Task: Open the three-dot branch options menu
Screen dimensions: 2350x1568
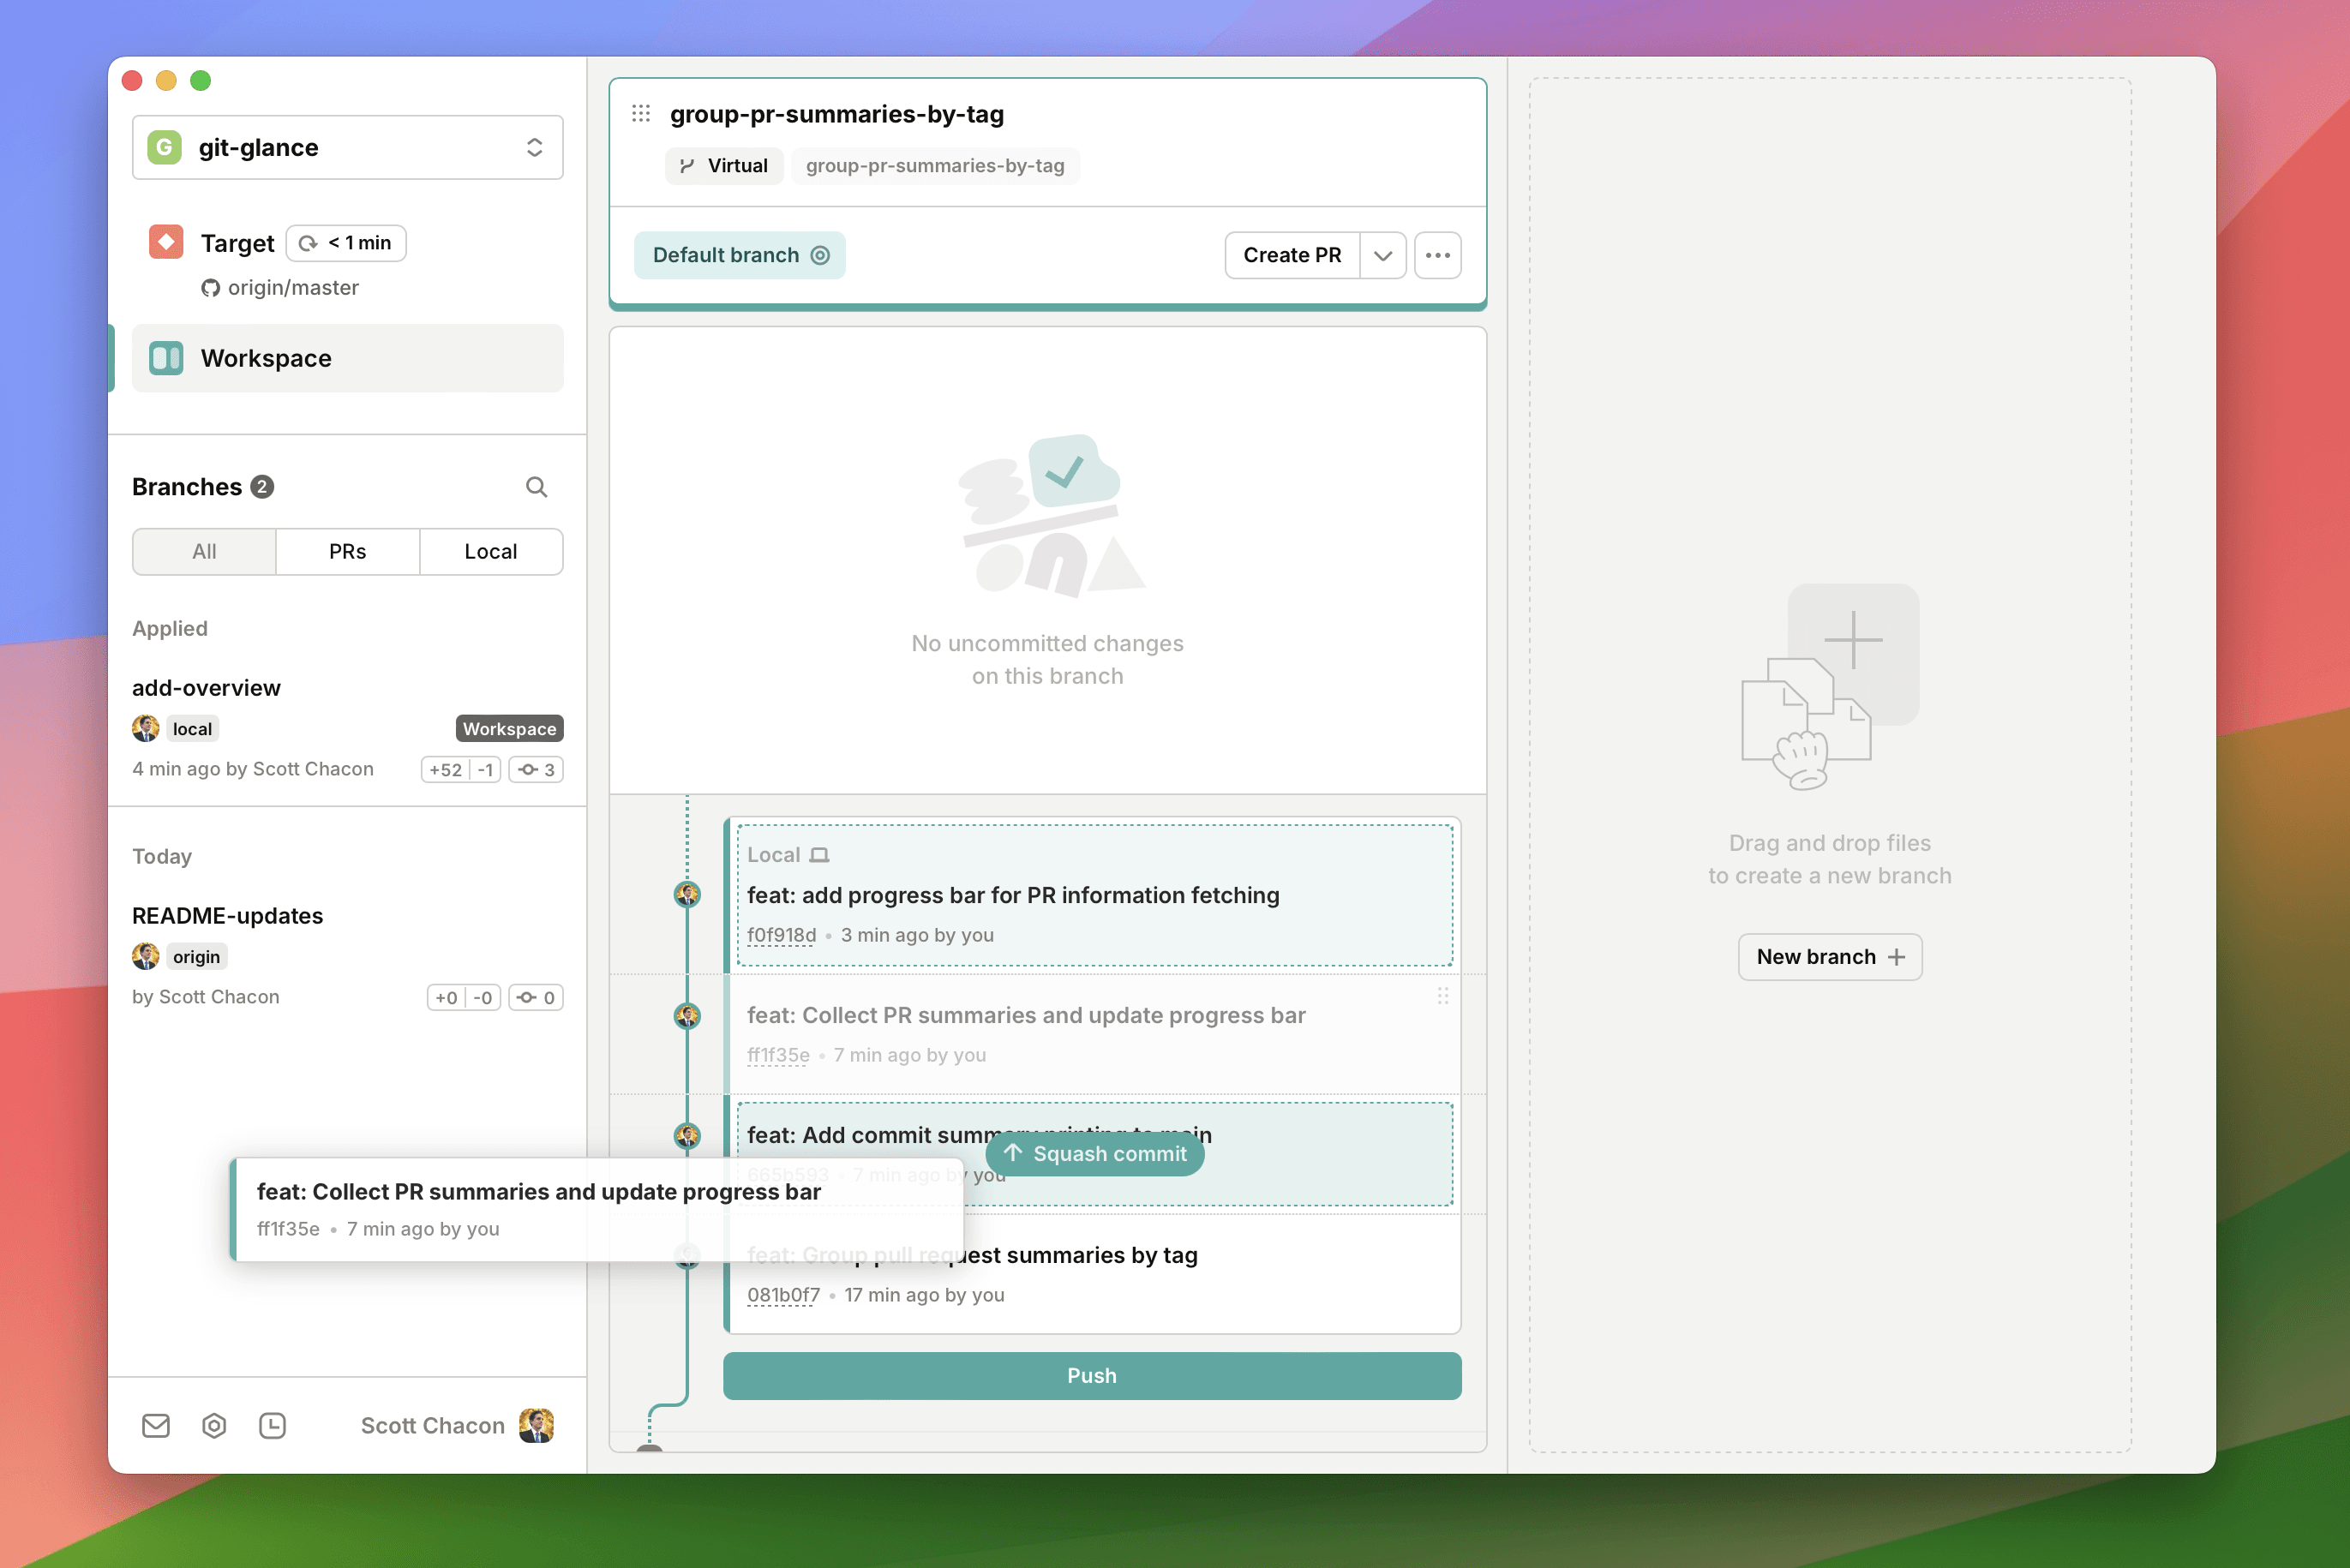Action: (1438, 255)
